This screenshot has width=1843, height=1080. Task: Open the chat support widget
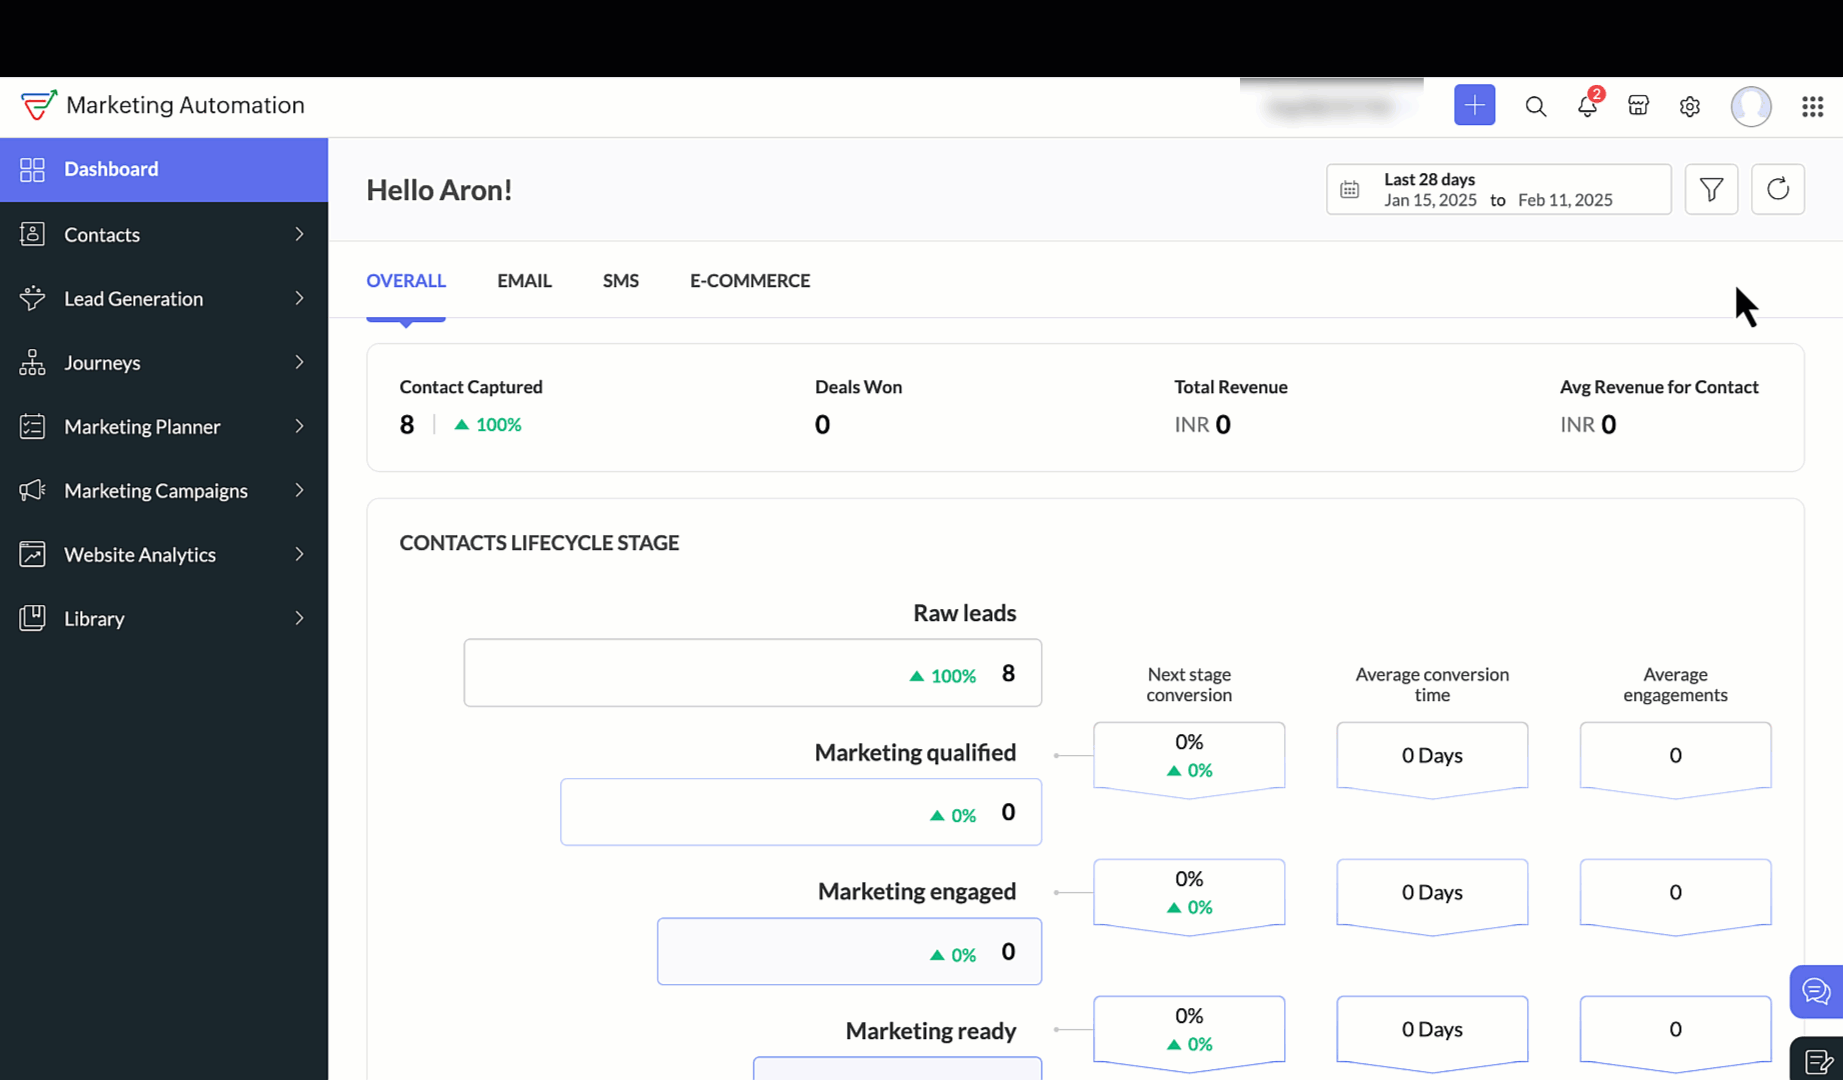1816,991
